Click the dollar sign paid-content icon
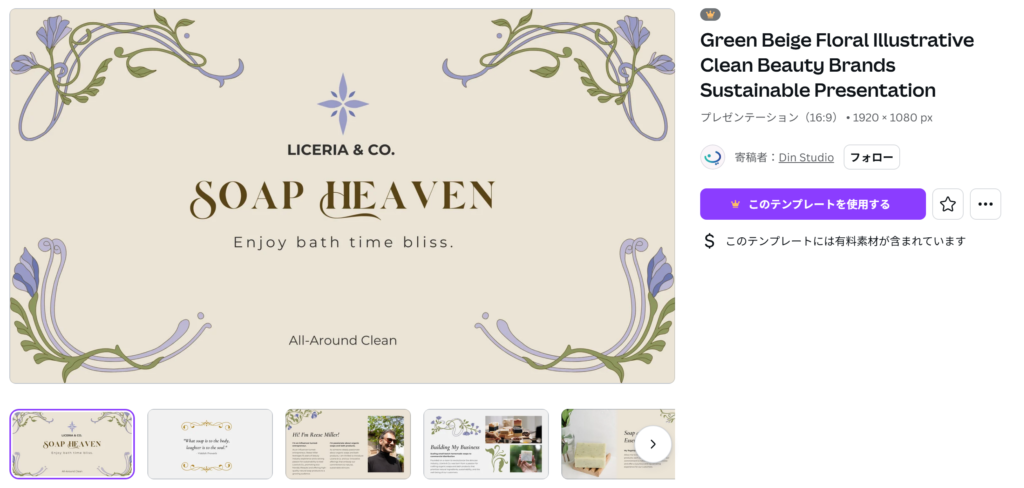1024x488 pixels. tap(710, 241)
